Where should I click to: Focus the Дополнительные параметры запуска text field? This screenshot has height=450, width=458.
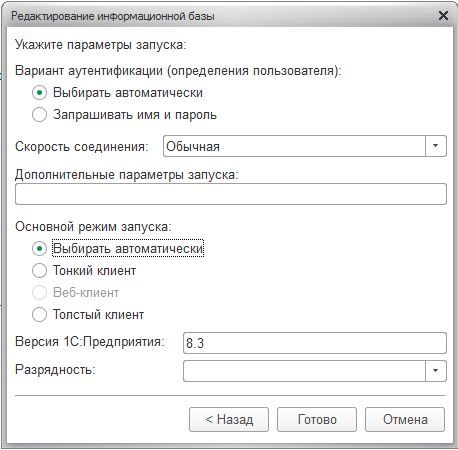point(231,194)
